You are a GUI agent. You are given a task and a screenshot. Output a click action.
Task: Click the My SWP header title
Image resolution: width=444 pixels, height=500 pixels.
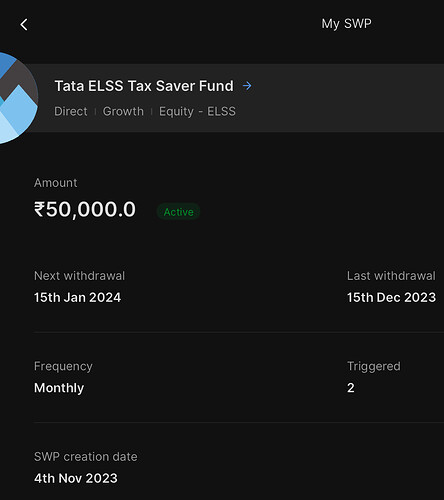(346, 24)
